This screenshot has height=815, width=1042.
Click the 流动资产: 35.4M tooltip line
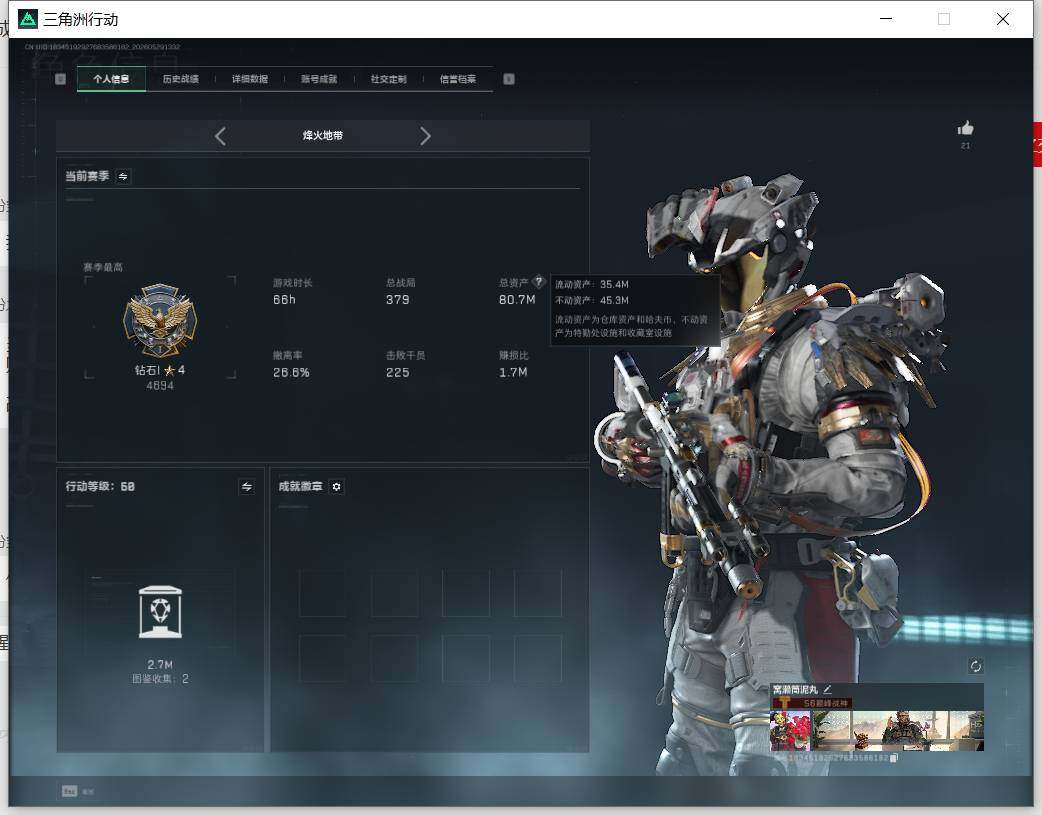[591, 285]
